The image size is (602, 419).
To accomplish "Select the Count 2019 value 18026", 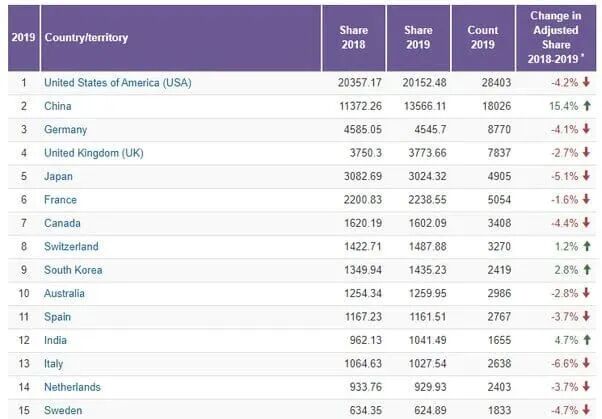I will pyautogui.click(x=497, y=106).
